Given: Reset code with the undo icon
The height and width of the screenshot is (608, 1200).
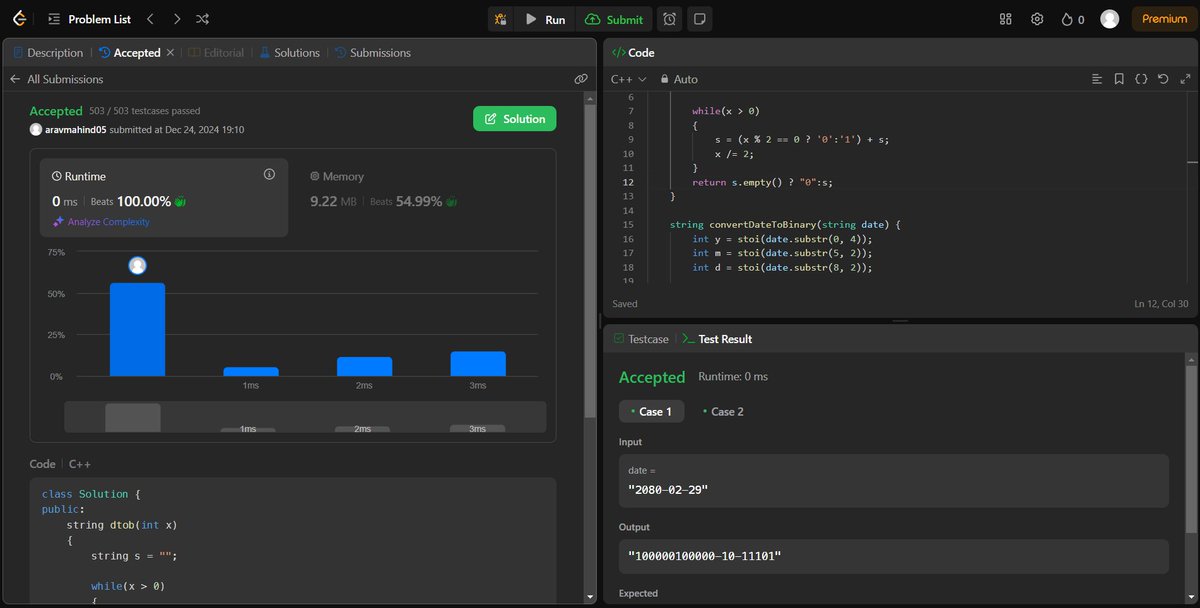Looking at the screenshot, I should 1162,78.
